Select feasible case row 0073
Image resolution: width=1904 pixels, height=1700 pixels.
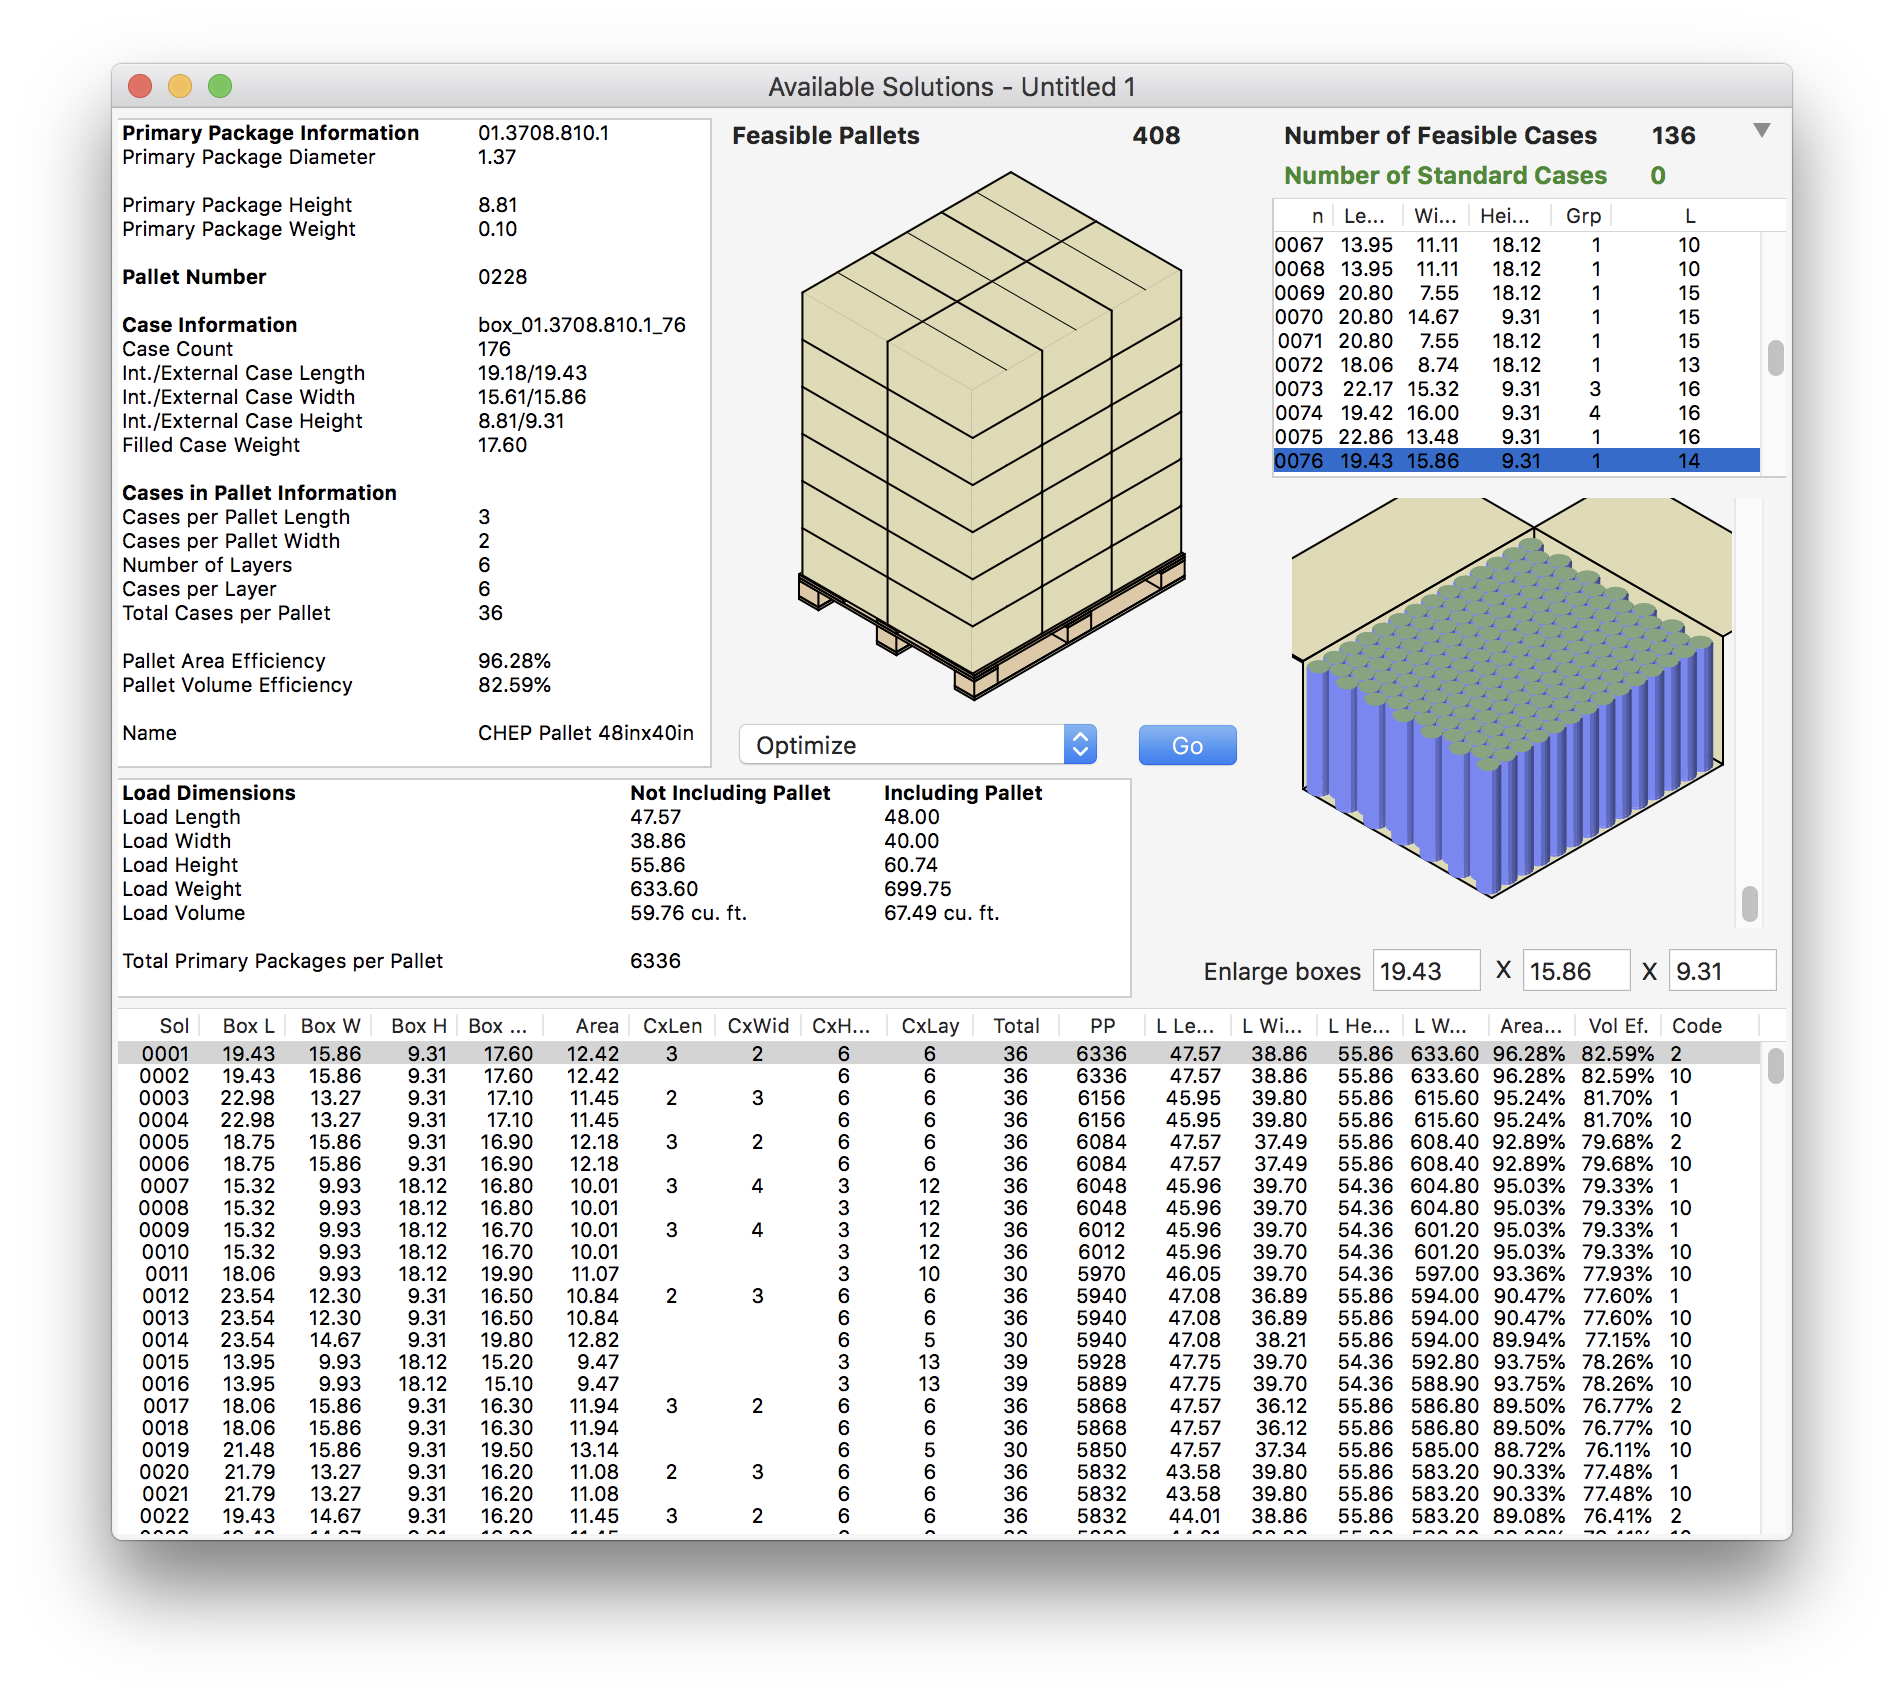click(x=1516, y=389)
